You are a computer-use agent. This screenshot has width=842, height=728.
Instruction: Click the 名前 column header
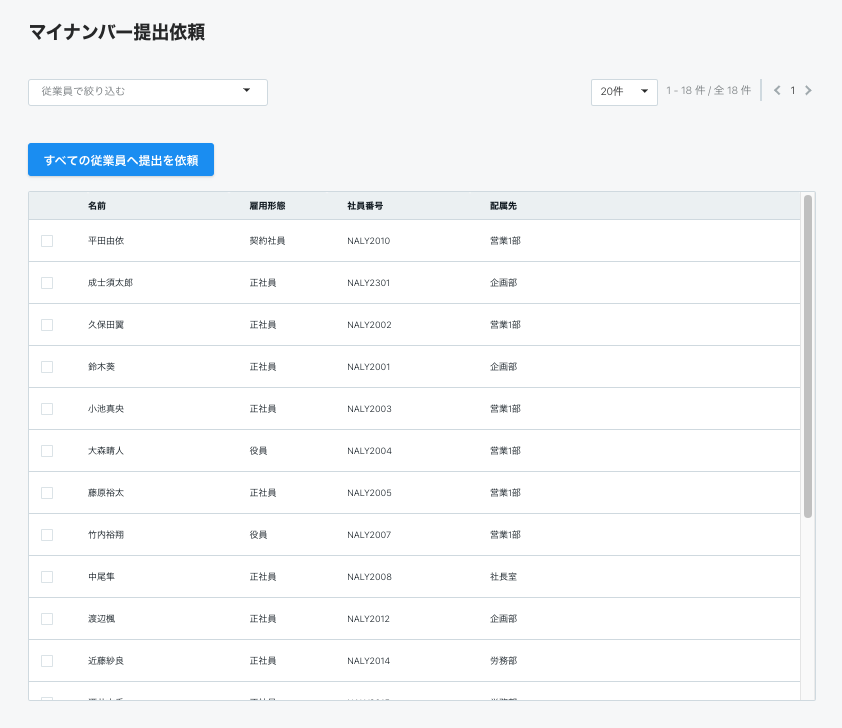click(97, 206)
